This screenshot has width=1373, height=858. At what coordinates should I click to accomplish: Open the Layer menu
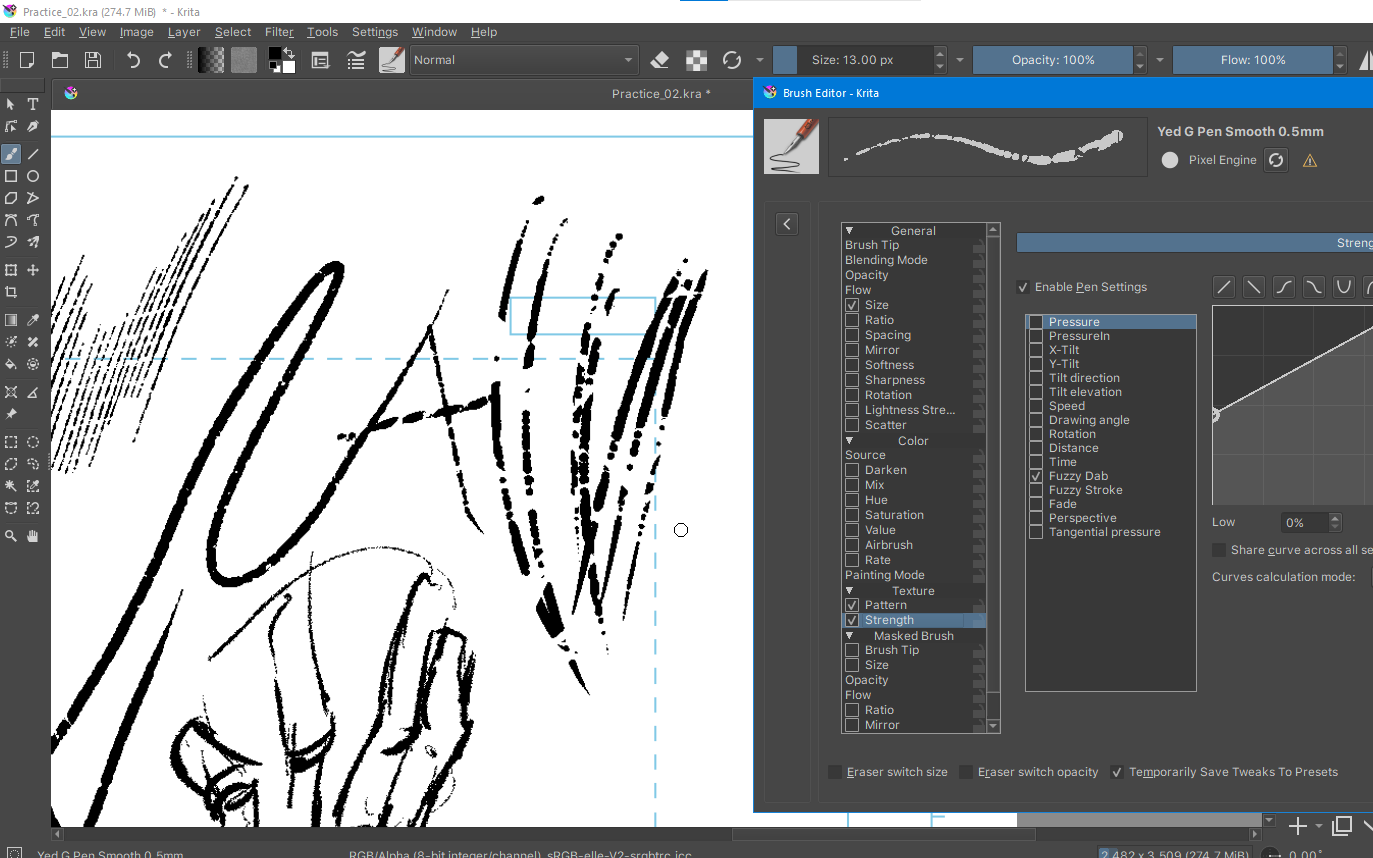[x=184, y=32]
